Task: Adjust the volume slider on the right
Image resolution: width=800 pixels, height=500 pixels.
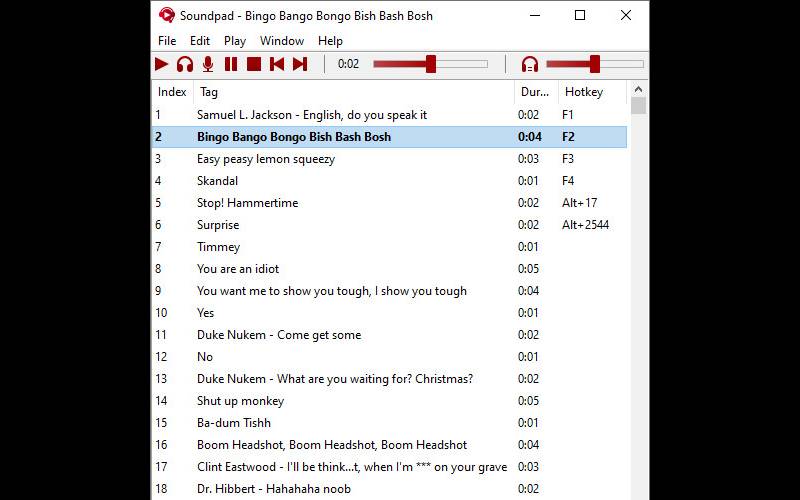Action: (x=594, y=64)
